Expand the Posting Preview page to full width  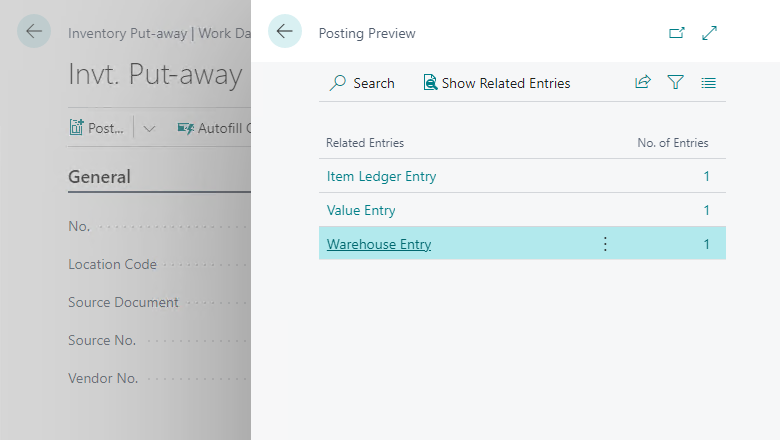[x=710, y=33]
